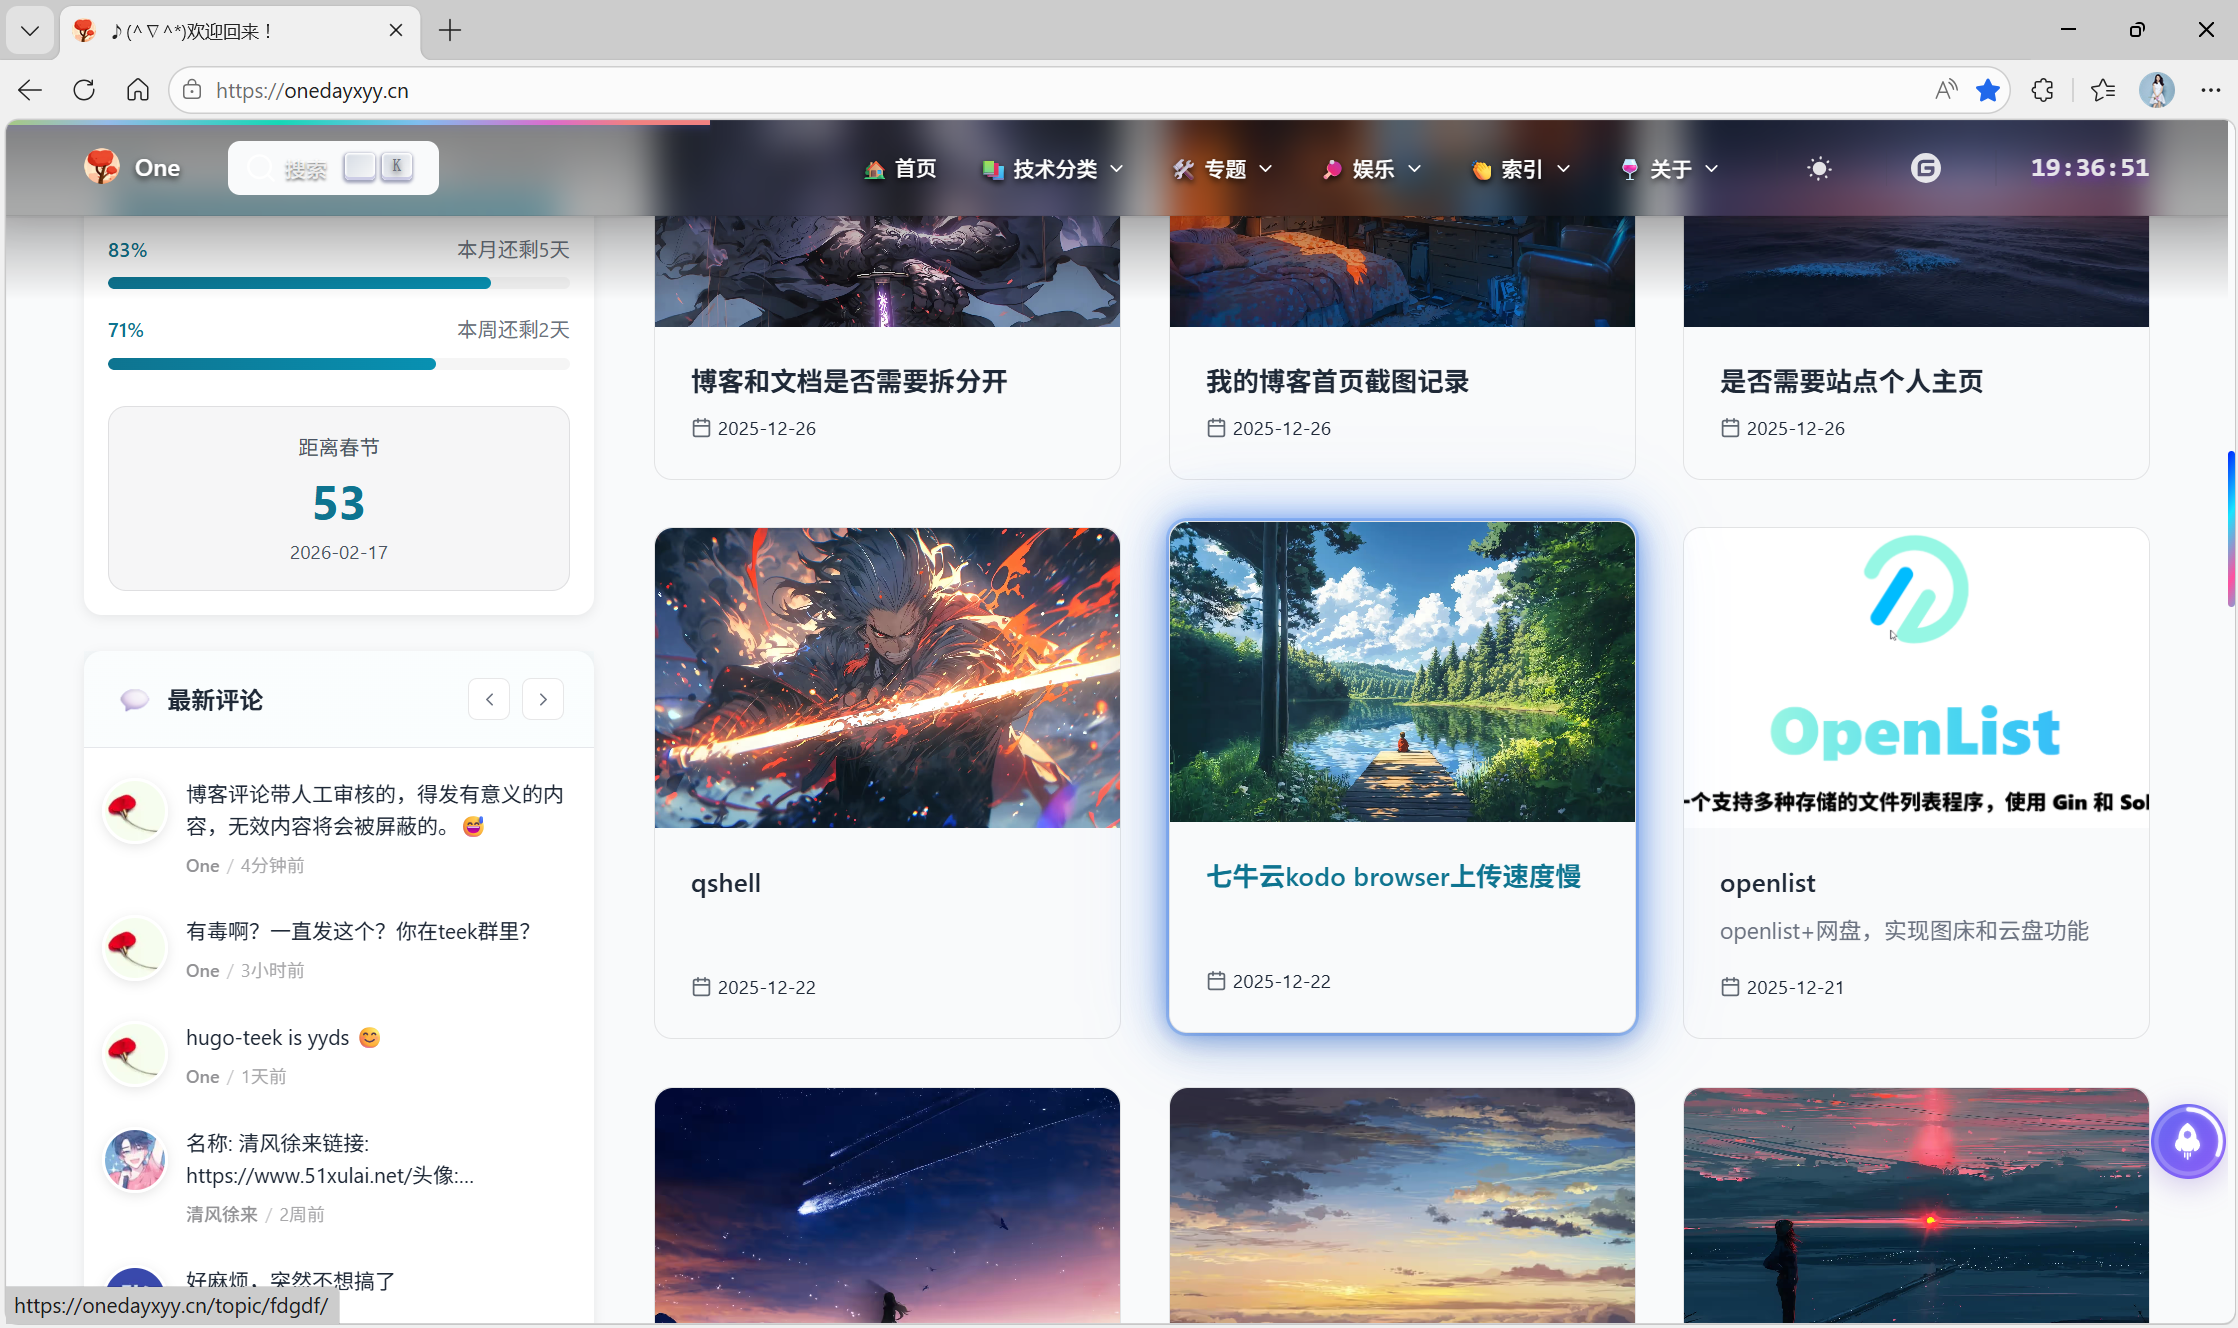This screenshot has height=1328, width=2238.
Task: Favorite this page with the star icon
Action: click(x=1987, y=90)
